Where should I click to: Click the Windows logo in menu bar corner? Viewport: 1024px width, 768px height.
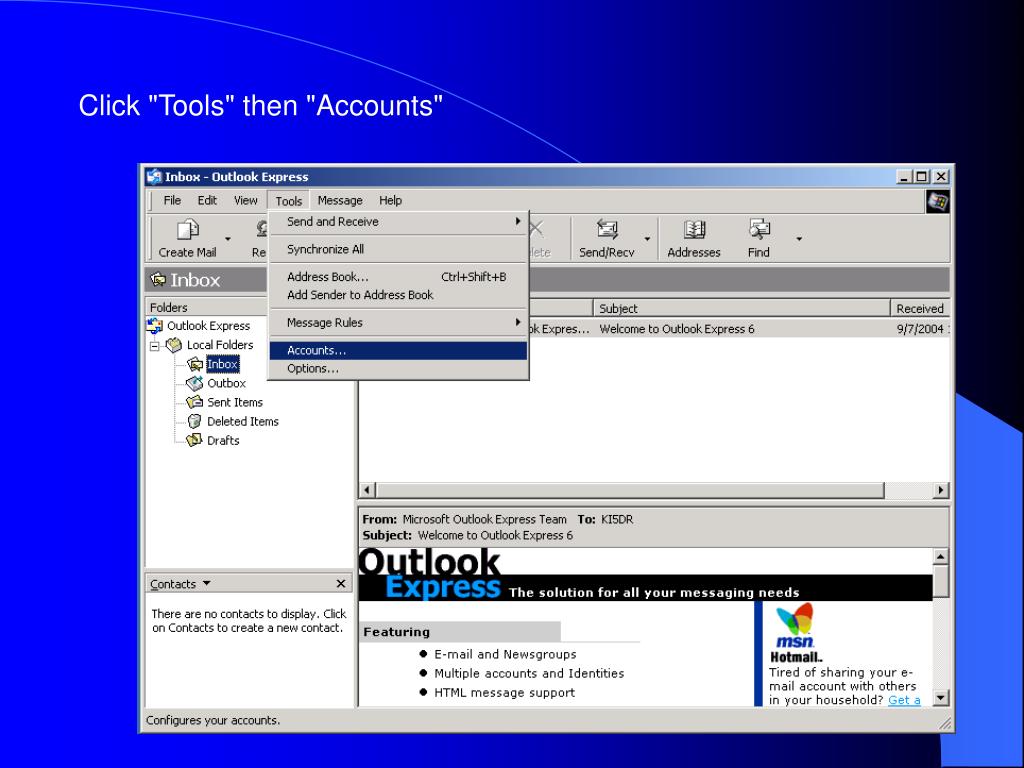pos(938,201)
